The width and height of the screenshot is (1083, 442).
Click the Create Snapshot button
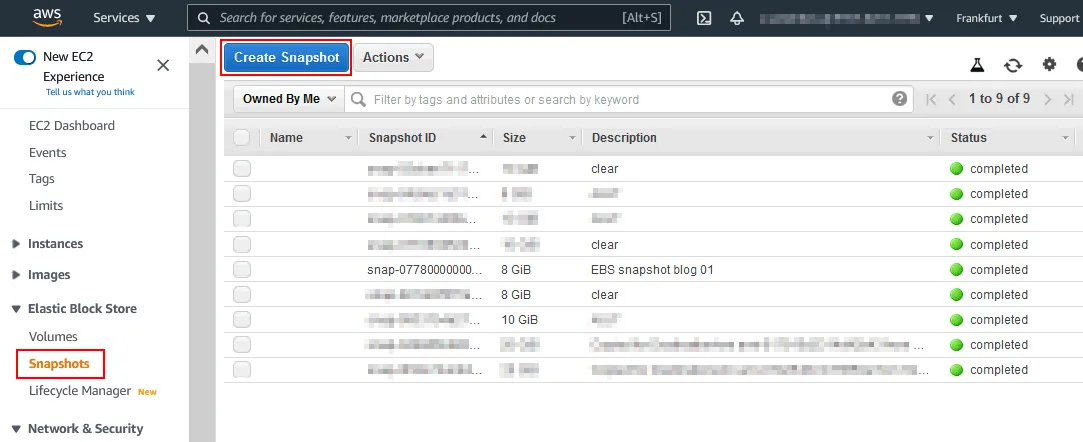point(286,58)
